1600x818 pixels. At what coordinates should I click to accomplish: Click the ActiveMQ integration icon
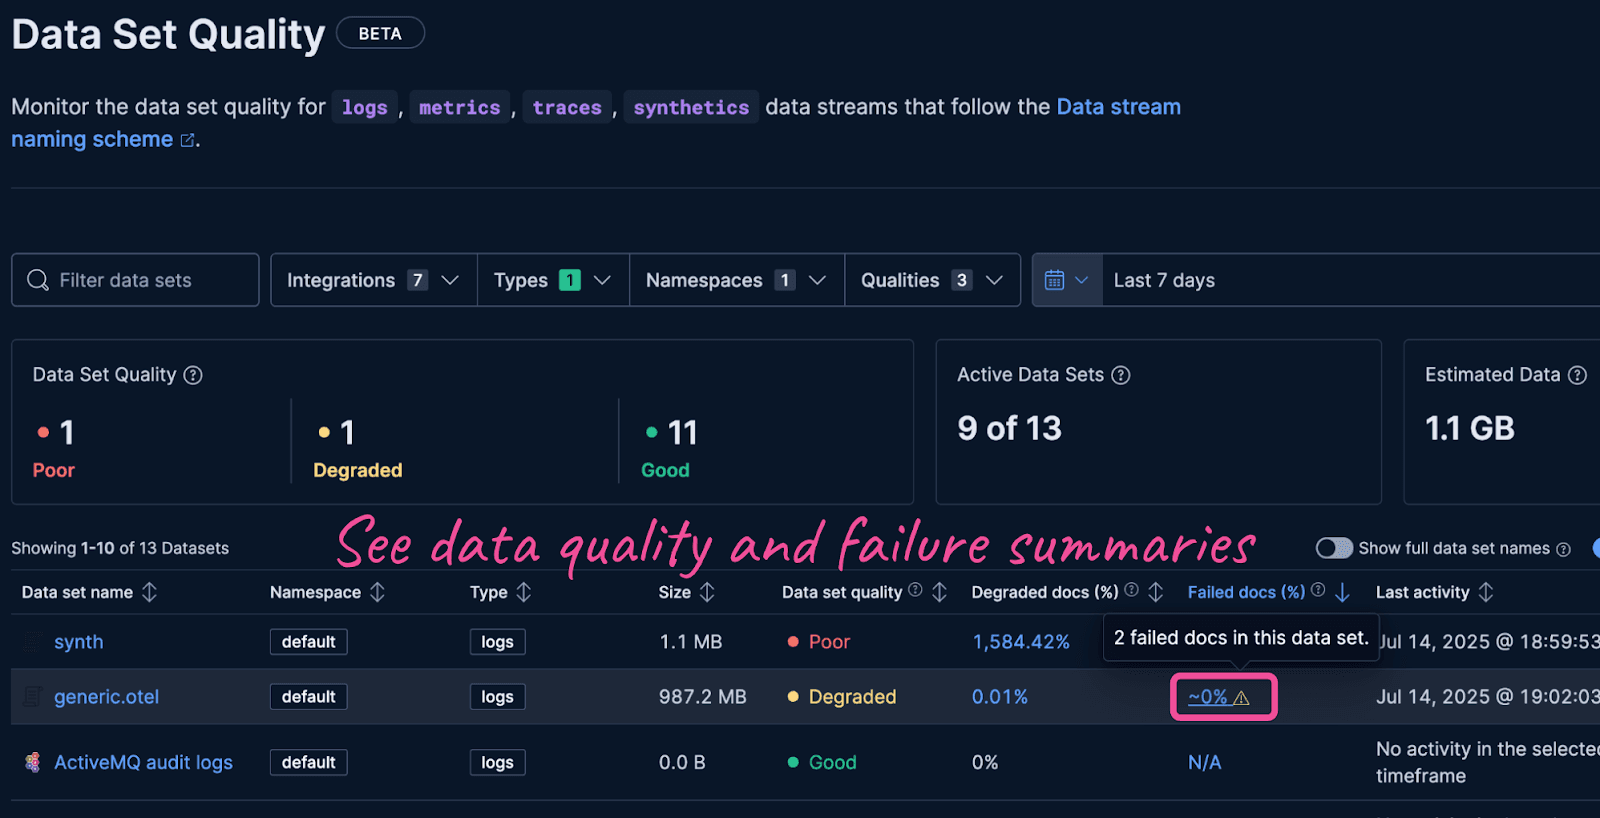[x=33, y=762]
